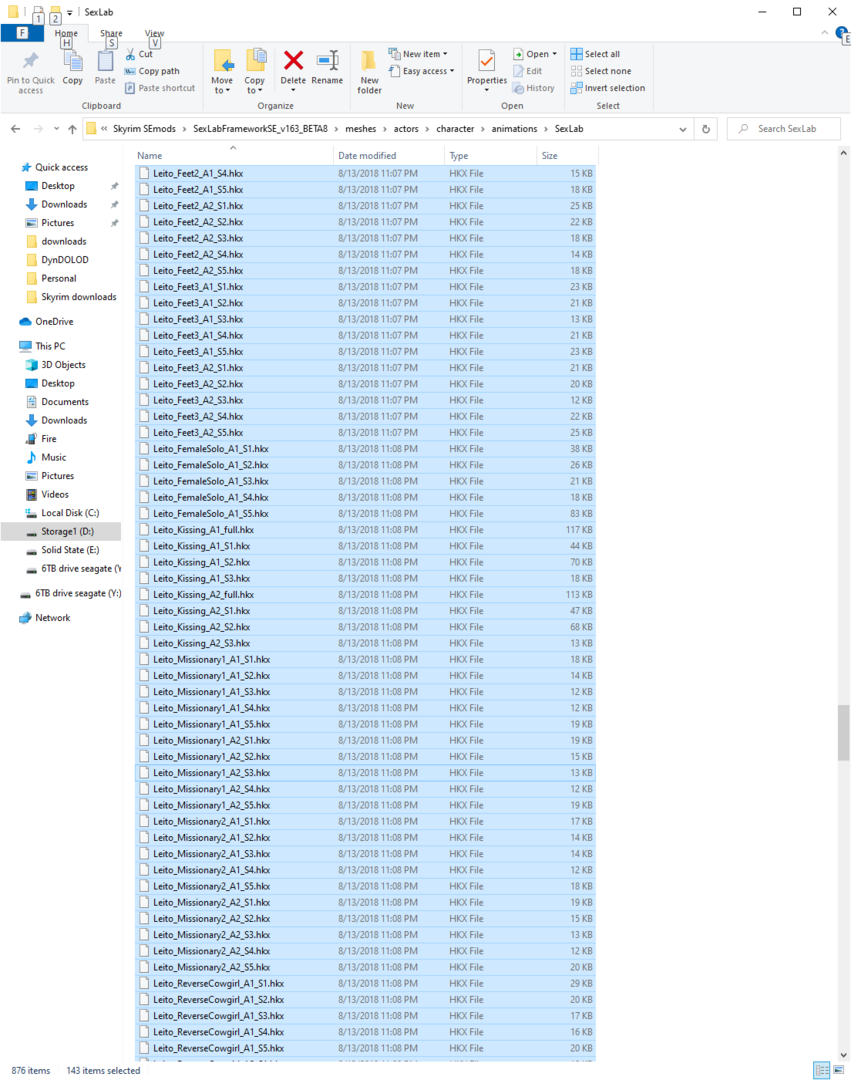Open the New item dropdown
The image size is (851, 1080).
(418, 54)
